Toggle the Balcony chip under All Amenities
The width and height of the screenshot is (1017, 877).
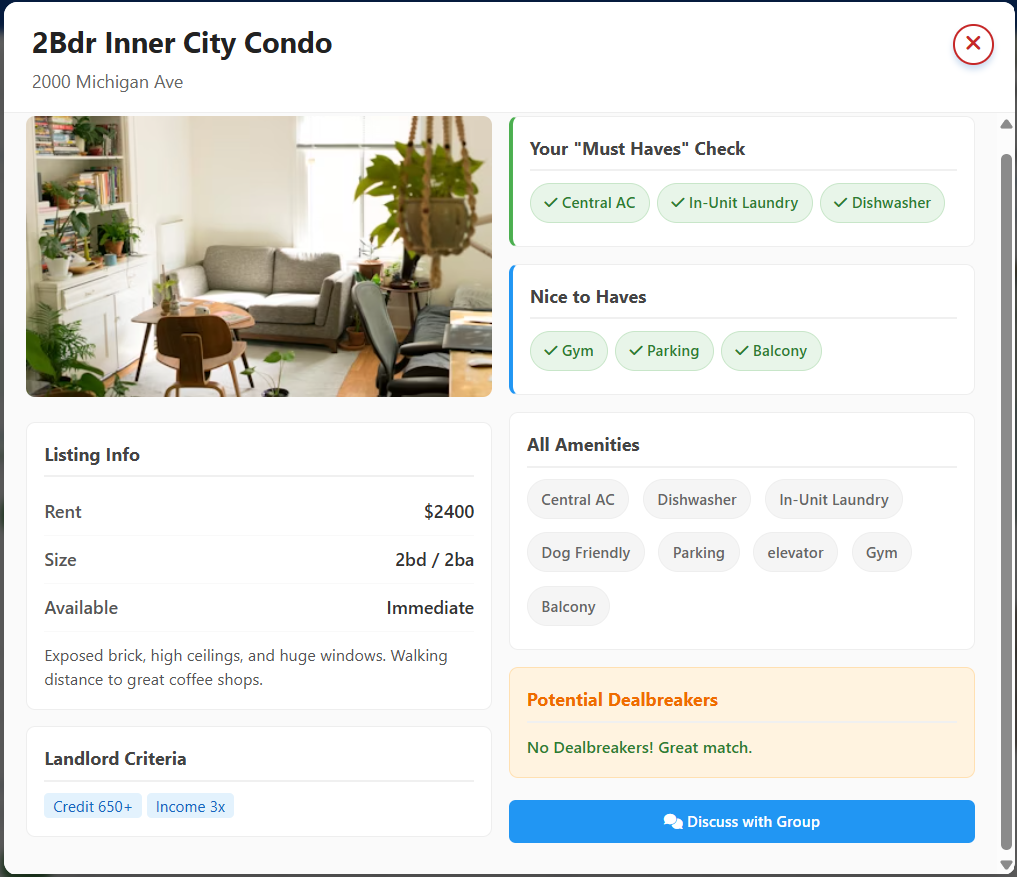pos(568,605)
